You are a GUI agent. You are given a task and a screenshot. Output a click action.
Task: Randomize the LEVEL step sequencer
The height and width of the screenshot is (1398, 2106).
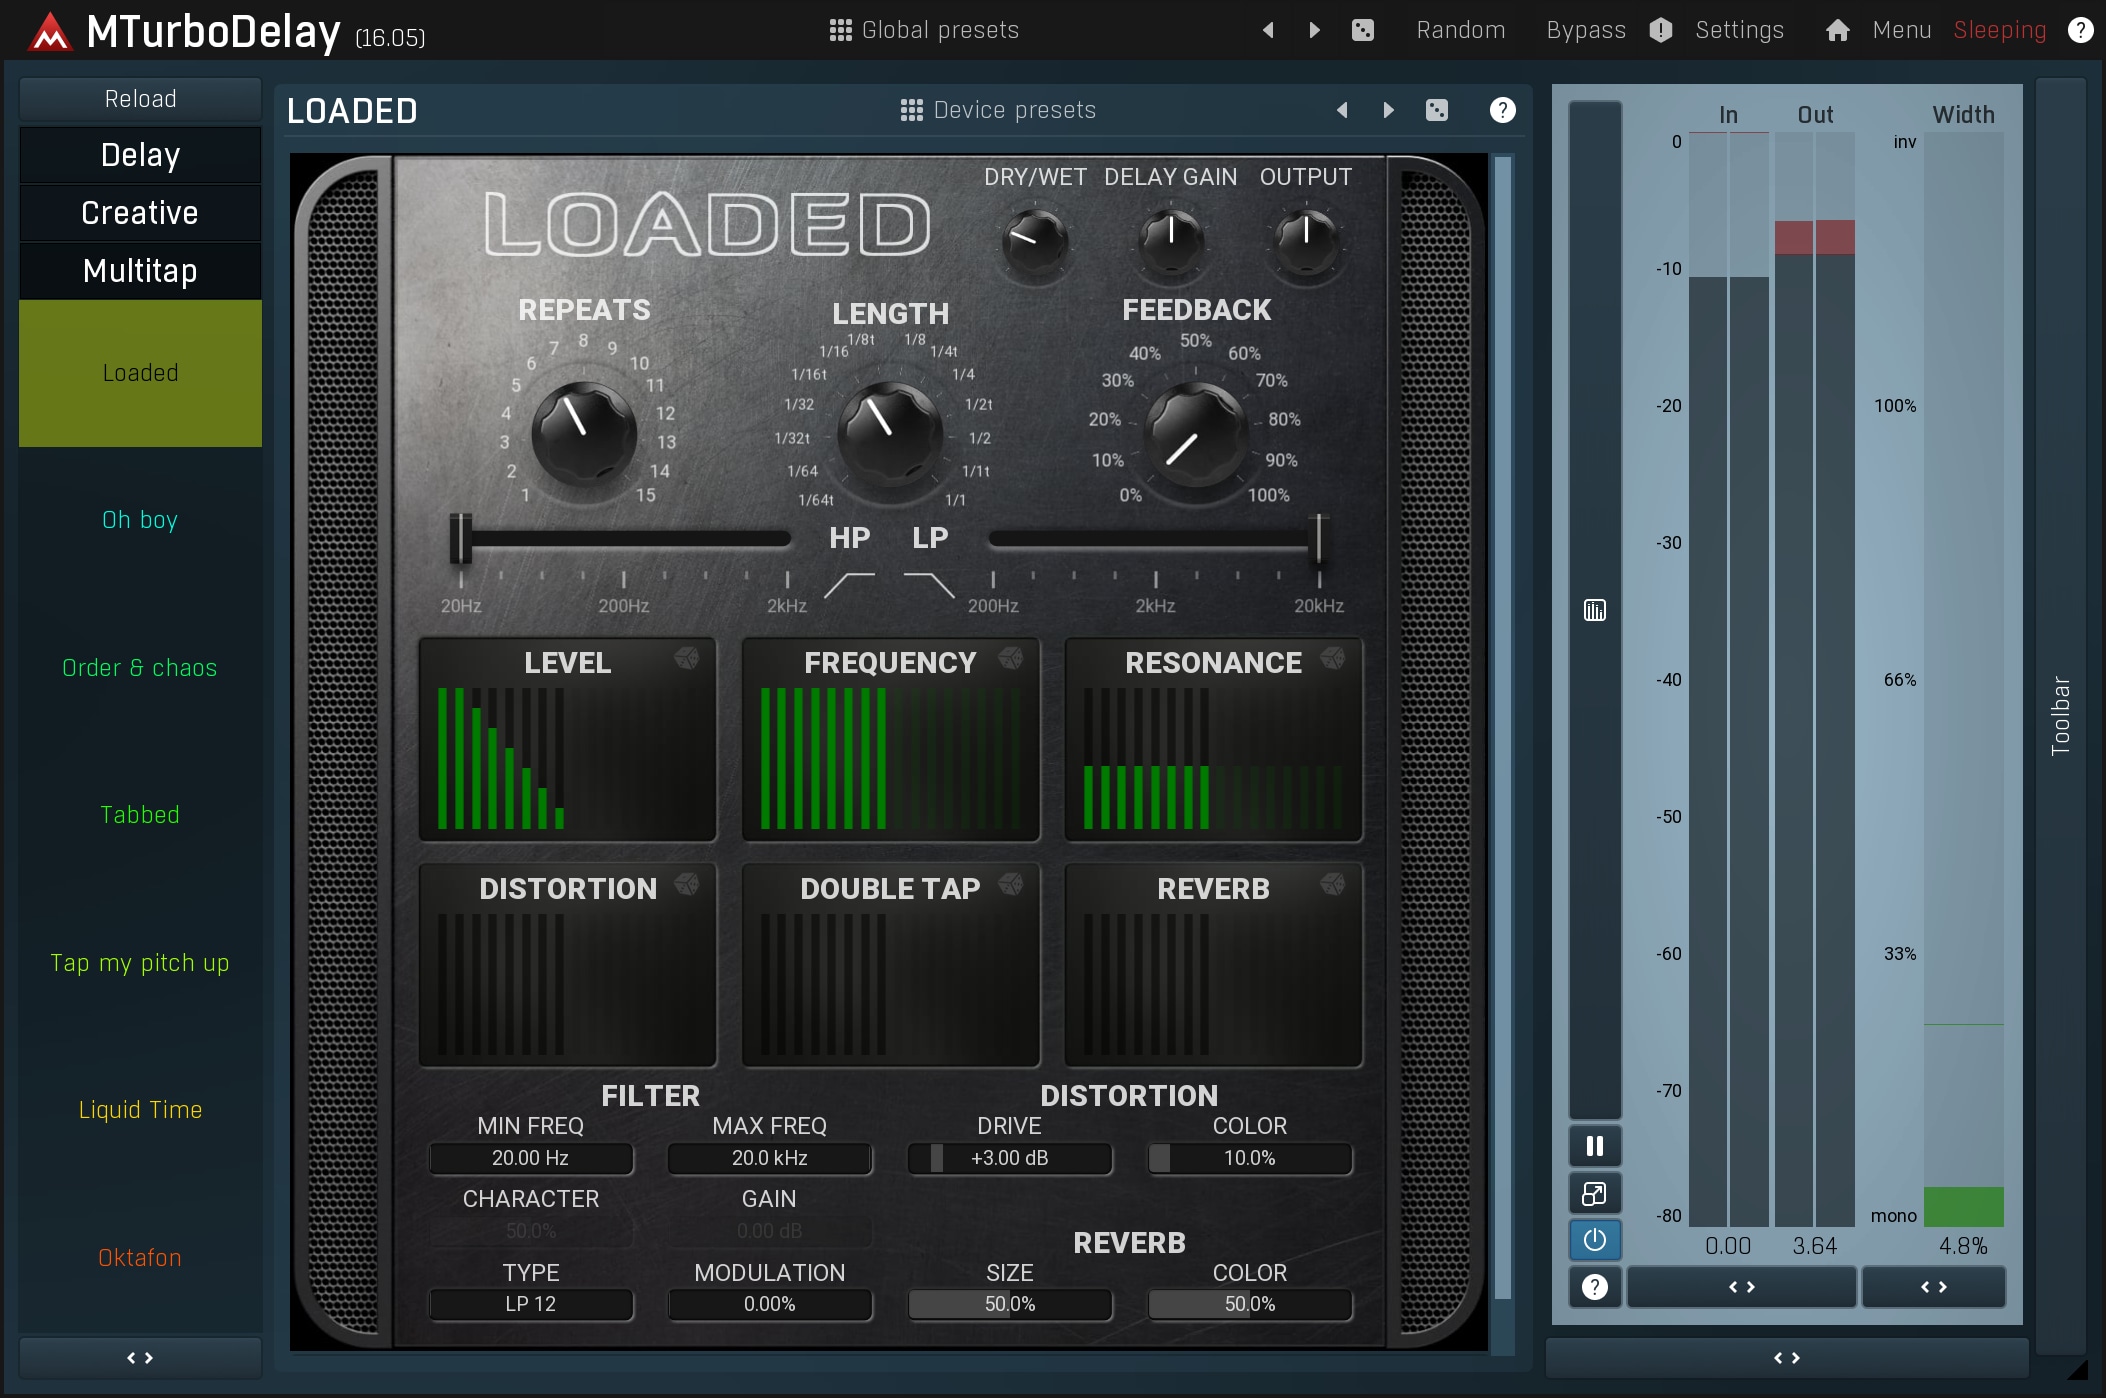(x=686, y=658)
